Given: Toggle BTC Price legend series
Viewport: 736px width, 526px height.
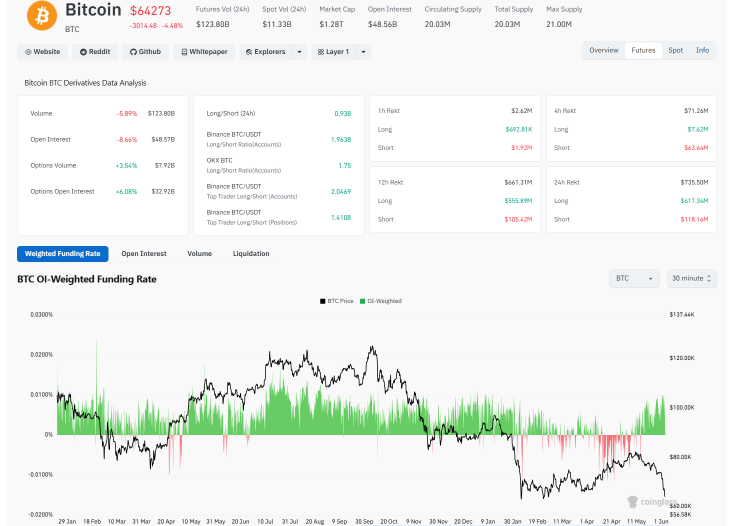Looking at the screenshot, I should click(x=337, y=301).
